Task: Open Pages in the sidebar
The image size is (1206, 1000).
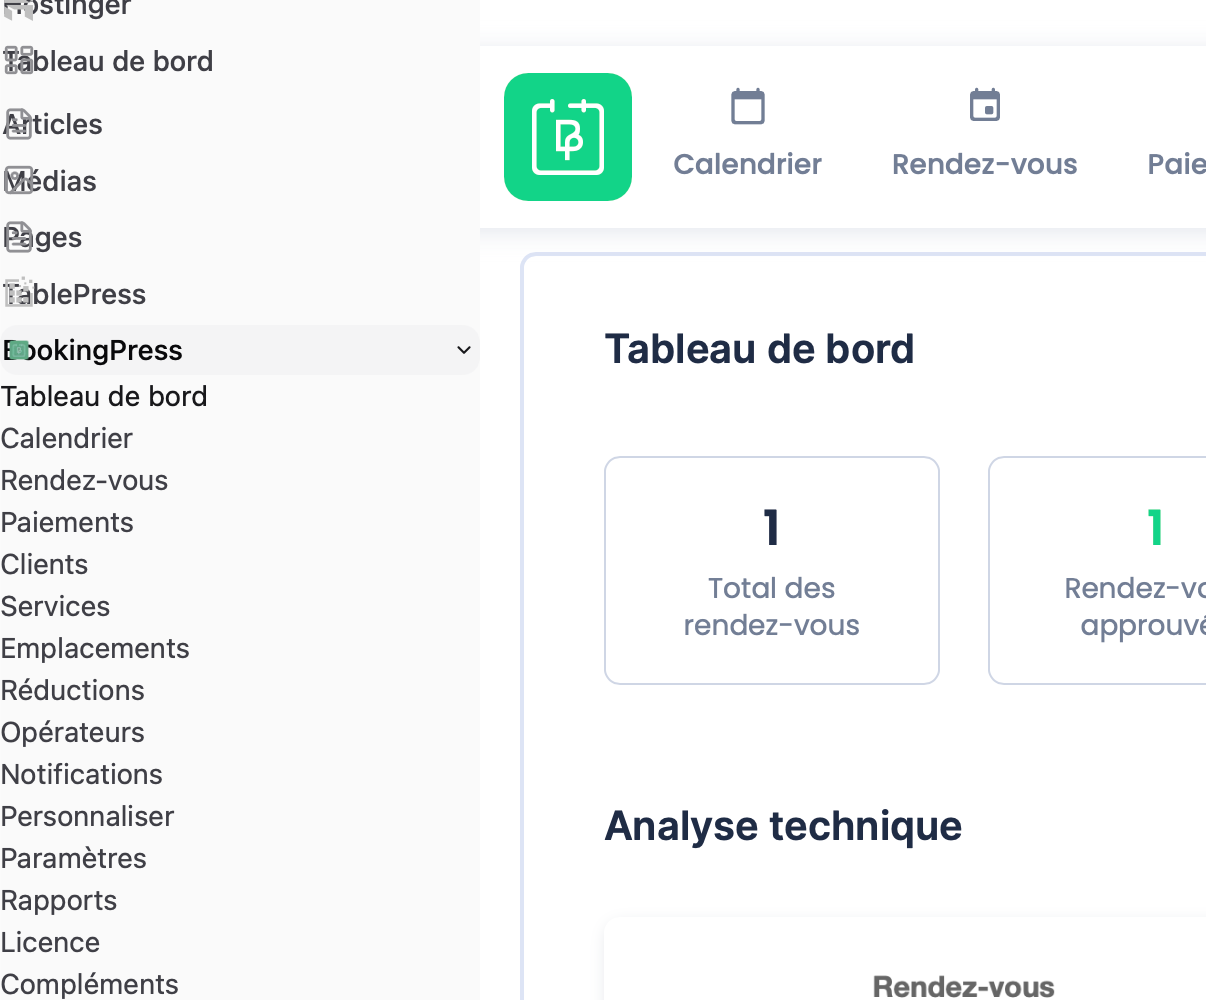Action: (43, 238)
